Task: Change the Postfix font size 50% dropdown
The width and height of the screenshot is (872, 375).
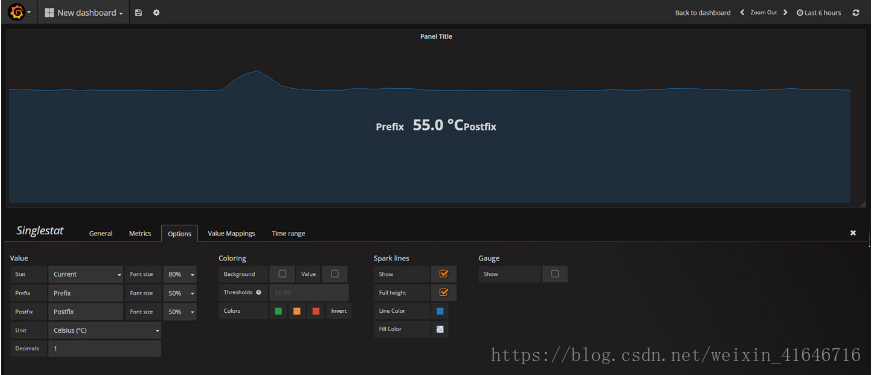Action: pyautogui.click(x=180, y=312)
